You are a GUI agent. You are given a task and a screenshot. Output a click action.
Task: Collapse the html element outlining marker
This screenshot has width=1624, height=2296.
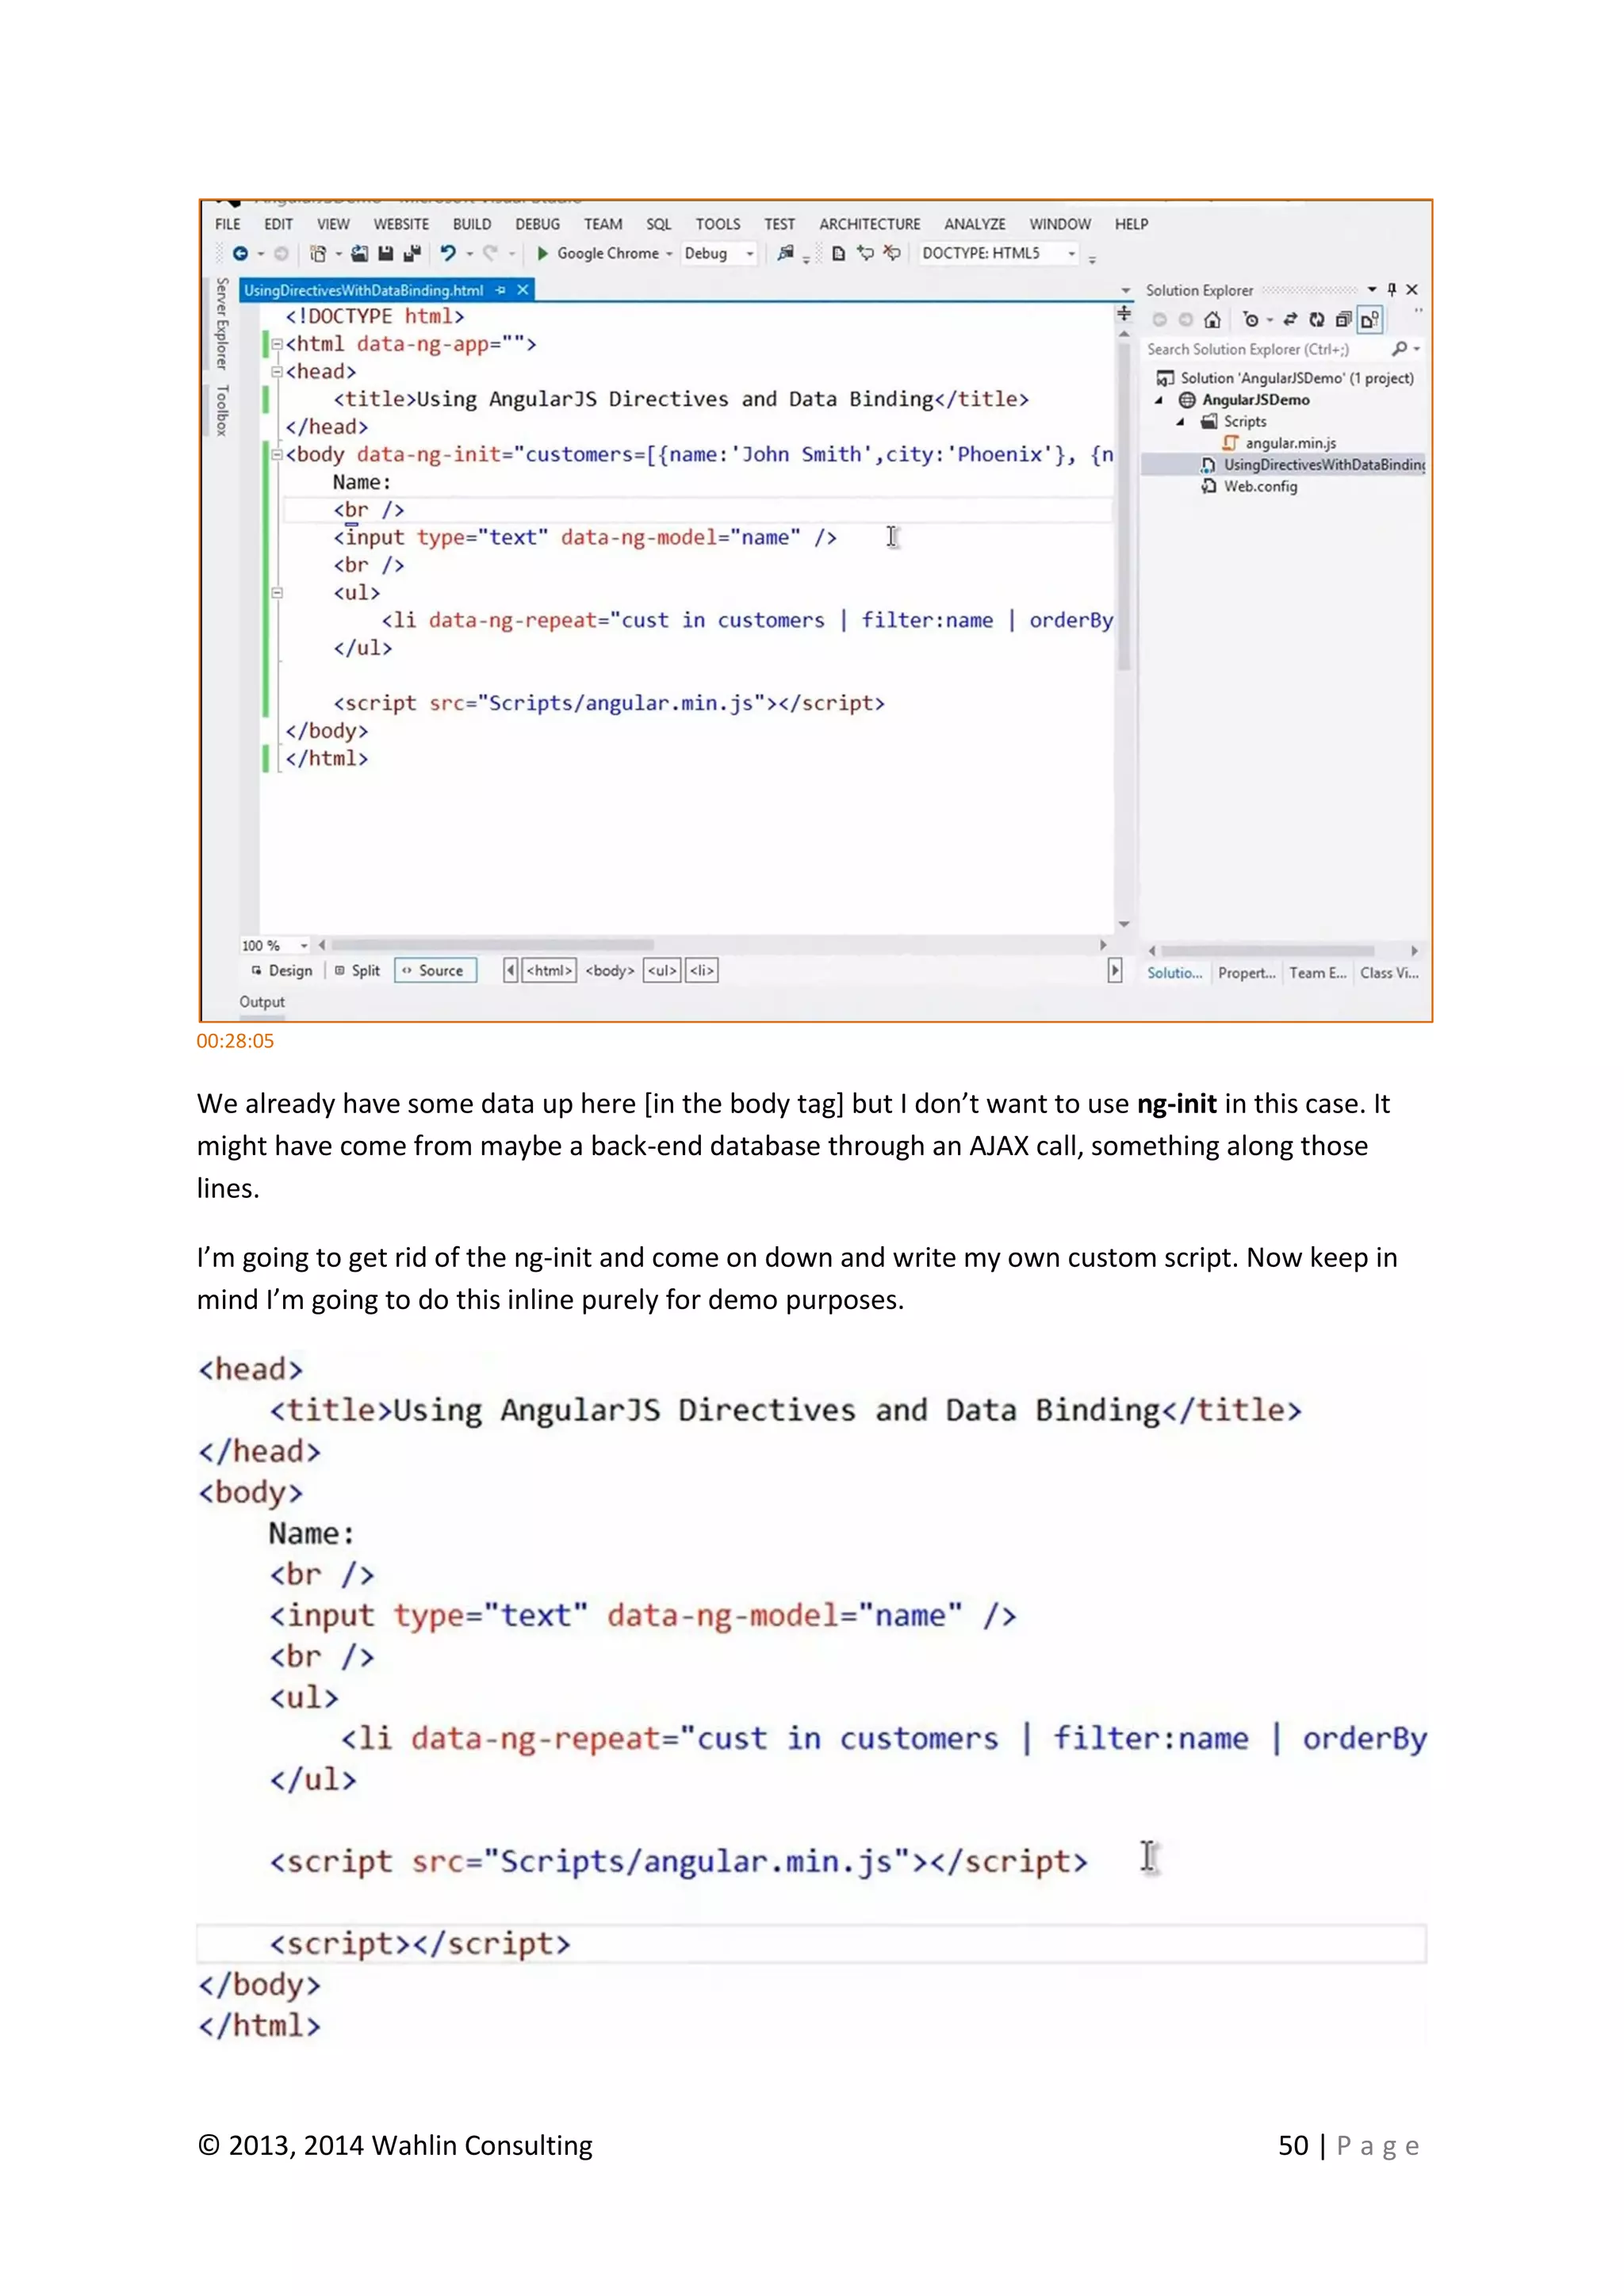pos(277,344)
